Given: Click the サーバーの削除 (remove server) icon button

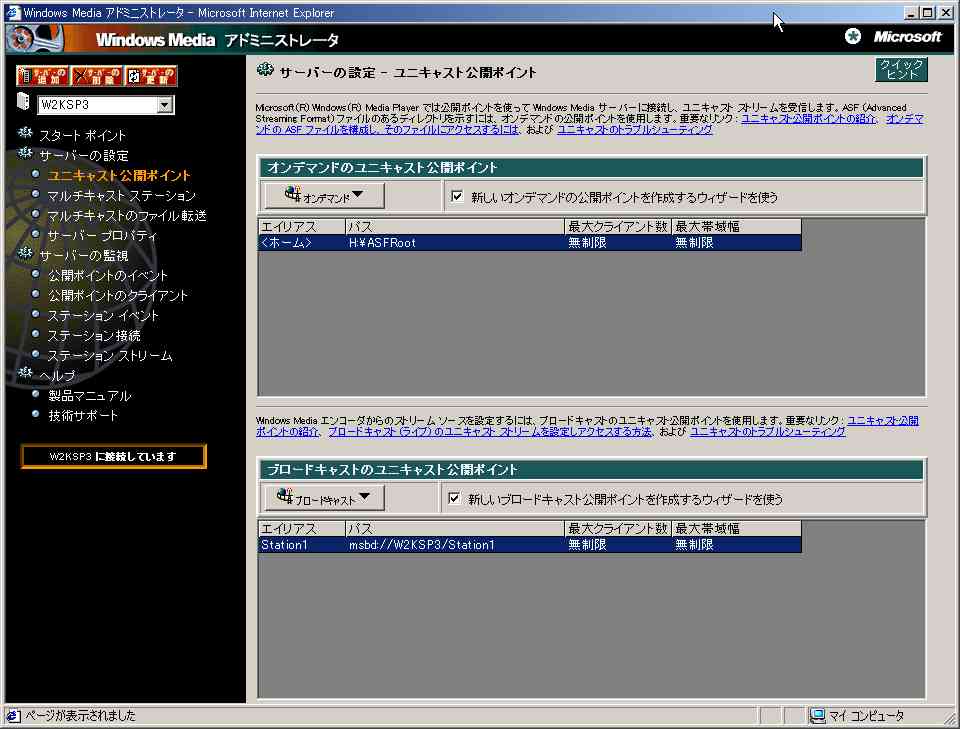Looking at the screenshot, I should 96,76.
